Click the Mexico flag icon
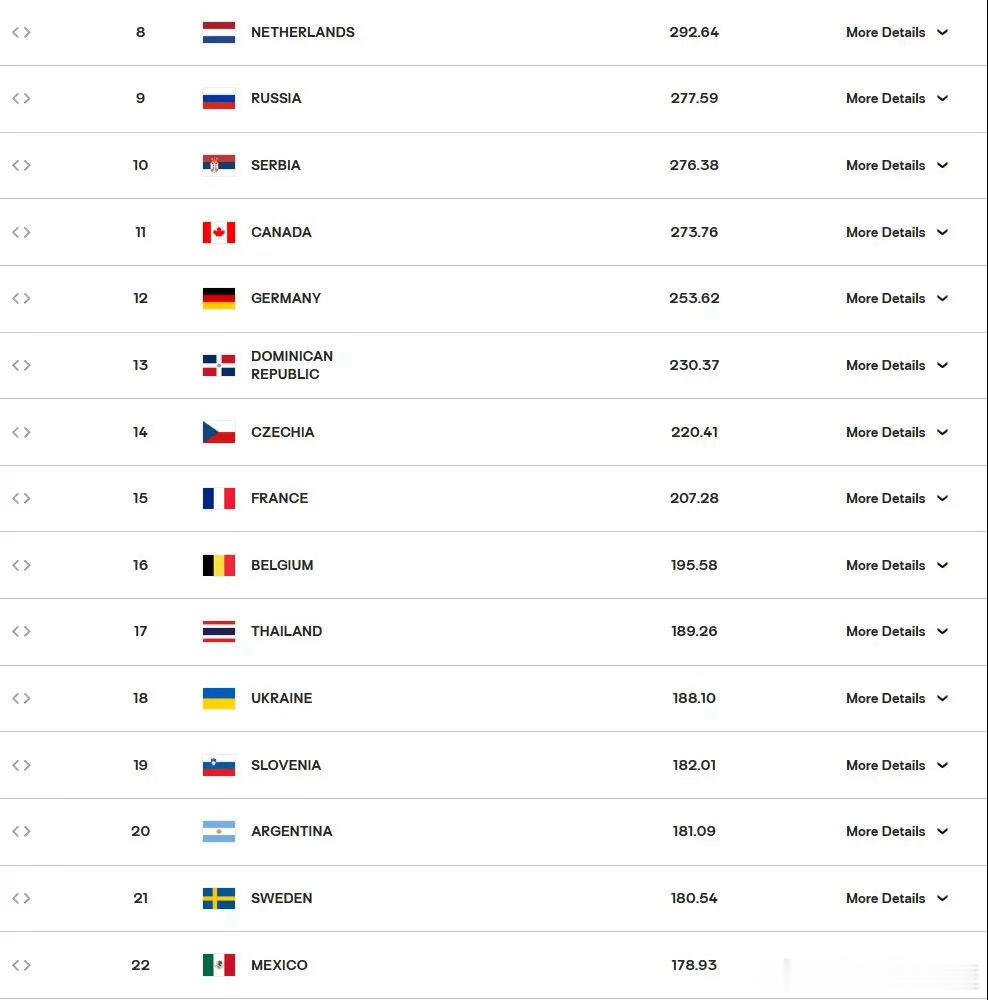Viewport: 988px width, 1000px height. pyautogui.click(x=219, y=965)
